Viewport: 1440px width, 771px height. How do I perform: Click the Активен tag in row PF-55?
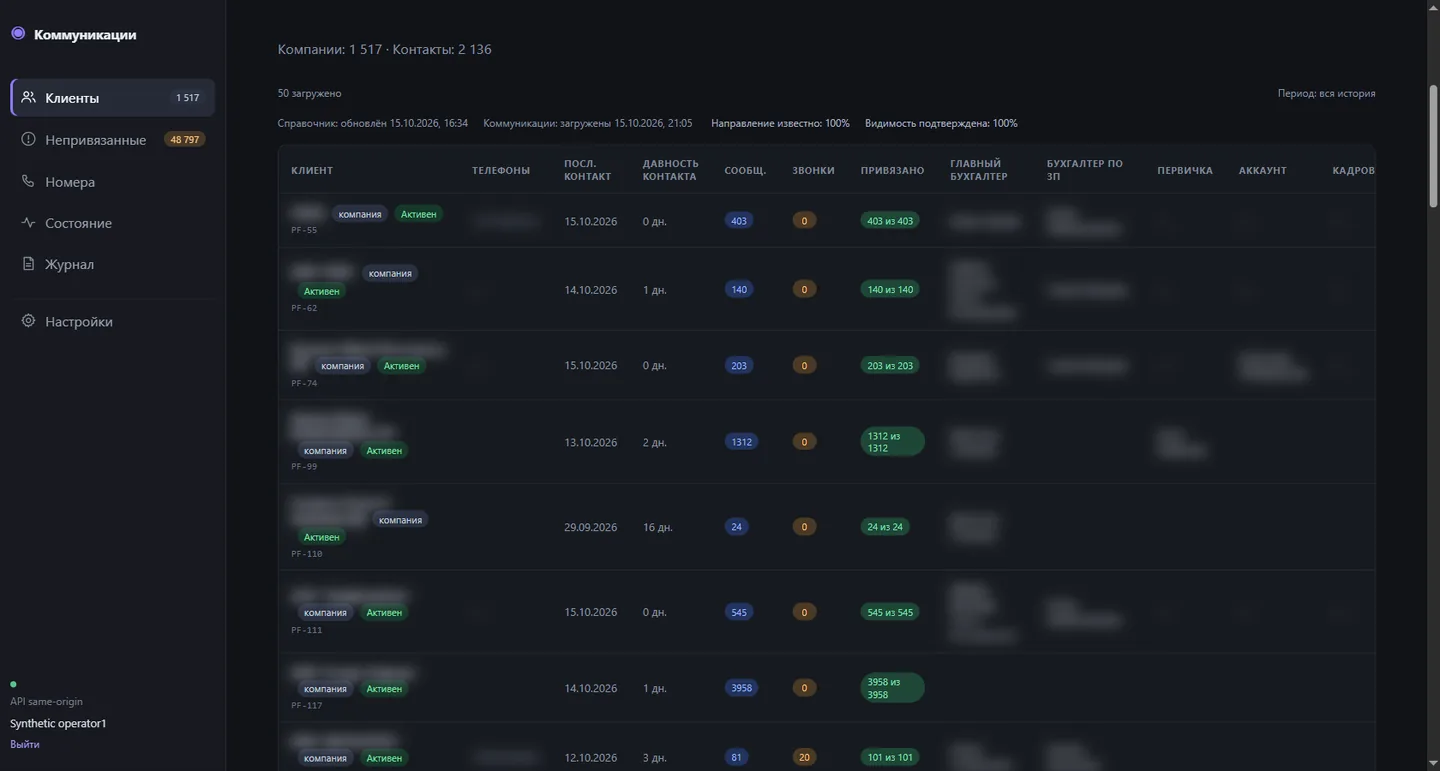coord(418,214)
